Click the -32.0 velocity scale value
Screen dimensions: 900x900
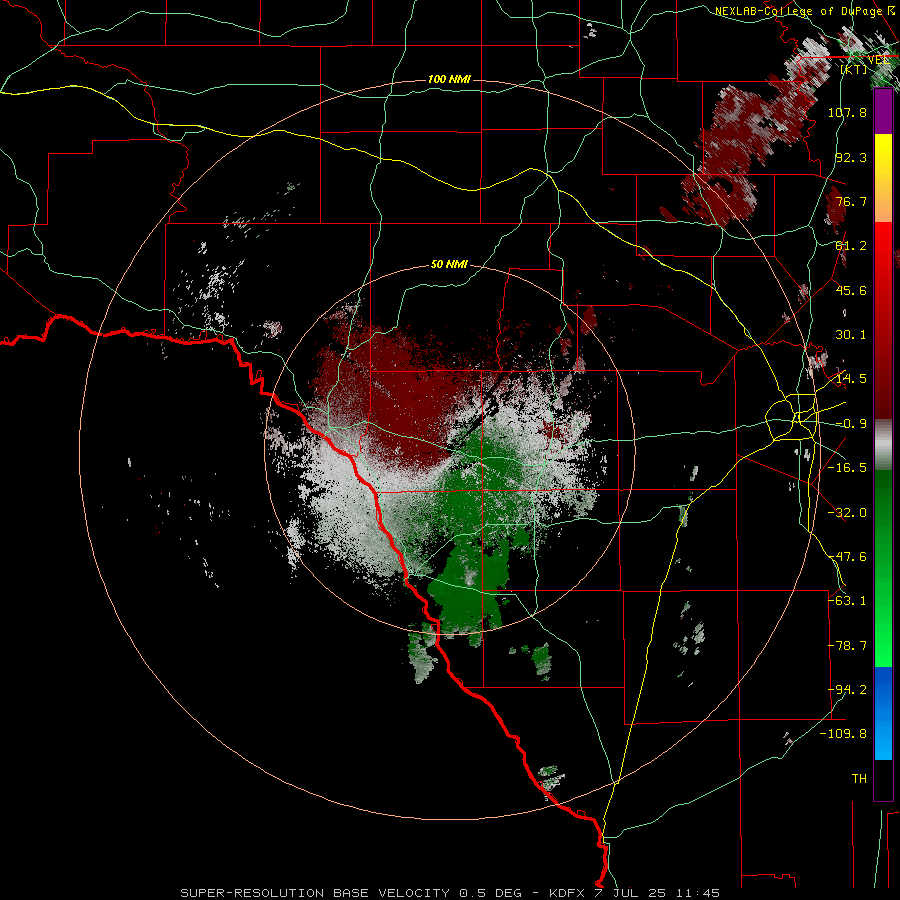847,513
